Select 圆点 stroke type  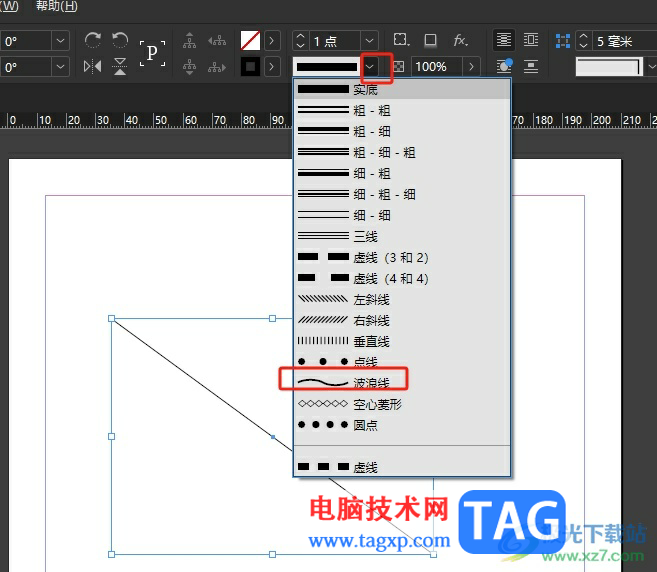(x=402, y=425)
